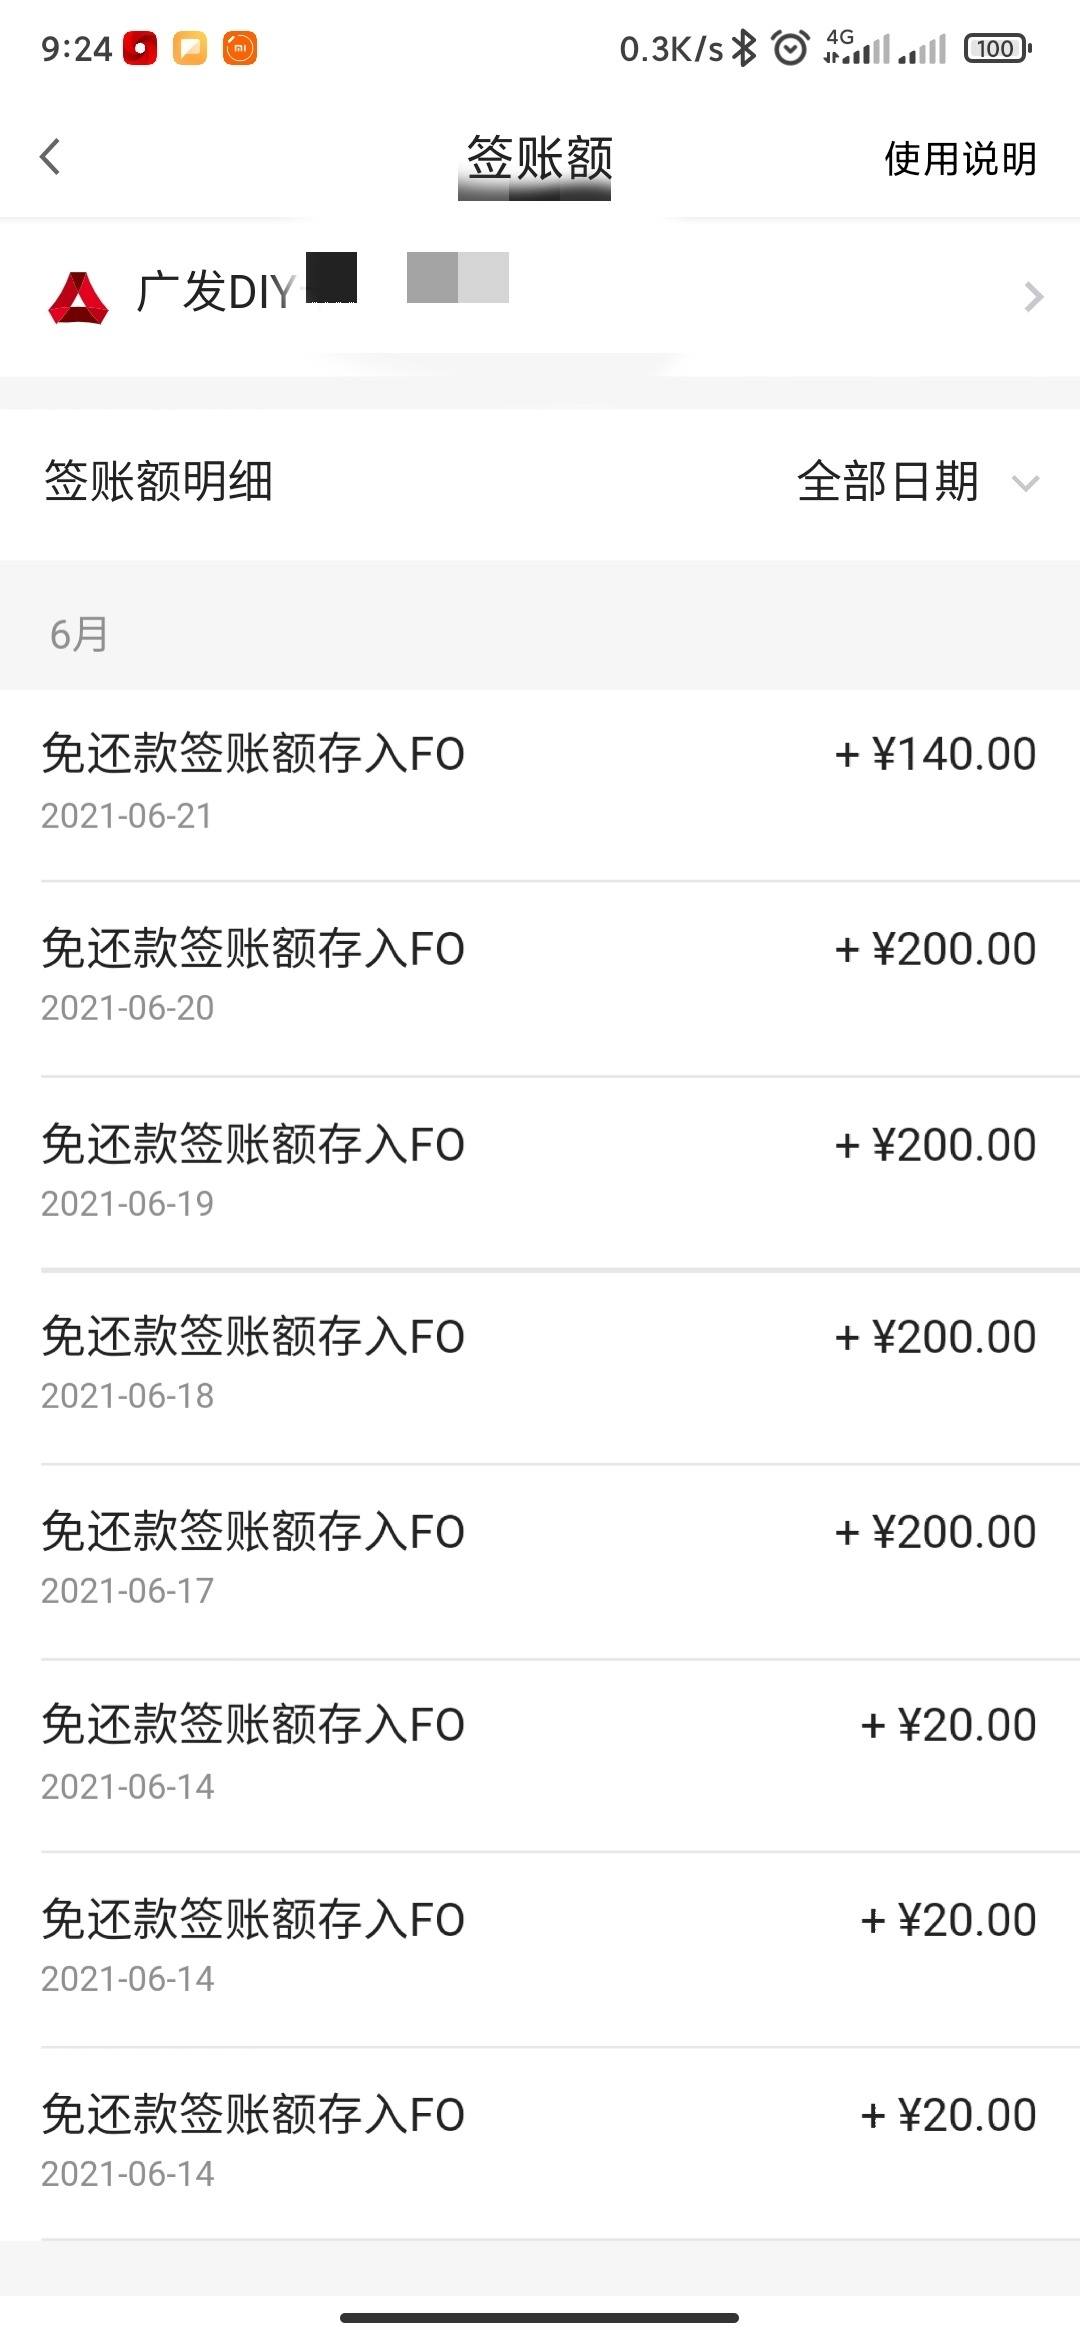1080x2340 pixels.
Task: Tap the 签账额 page title
Action: click(539, 158)
